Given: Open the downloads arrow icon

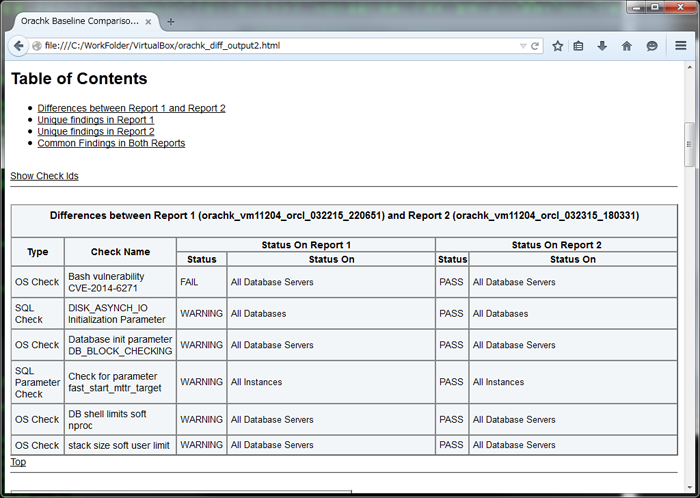Looking at the screenshot, I should [602, 46].
